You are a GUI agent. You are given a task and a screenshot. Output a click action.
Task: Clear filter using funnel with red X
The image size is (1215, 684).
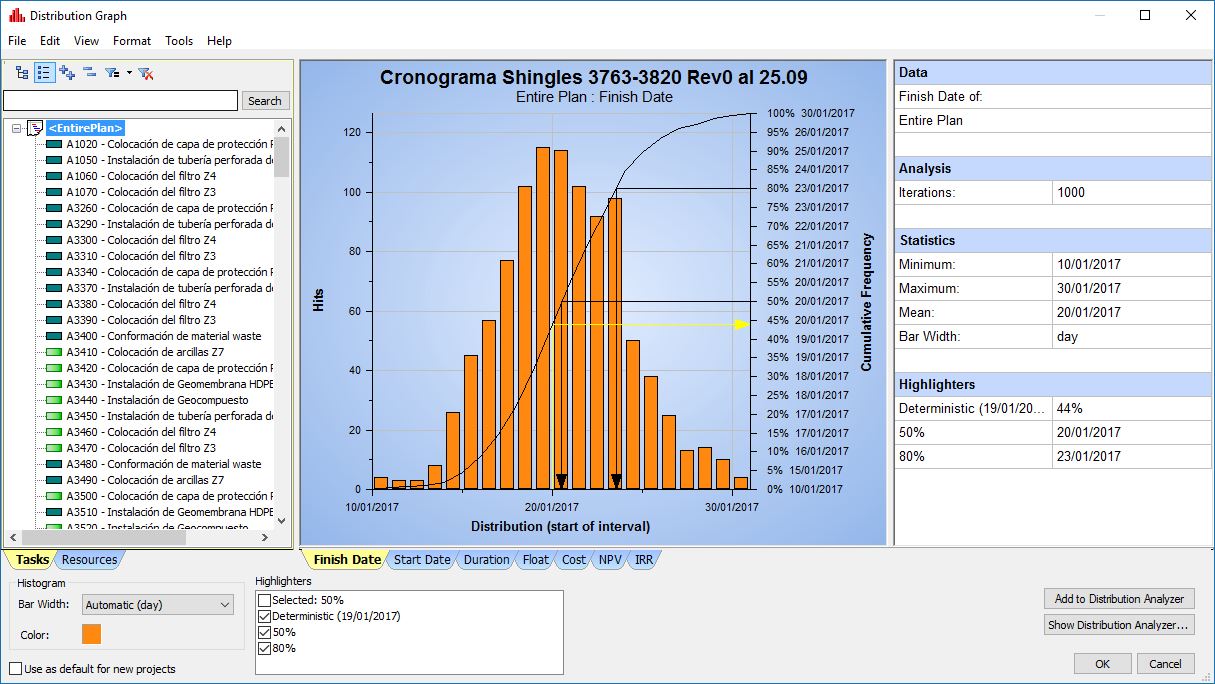(x=145, y=73)
